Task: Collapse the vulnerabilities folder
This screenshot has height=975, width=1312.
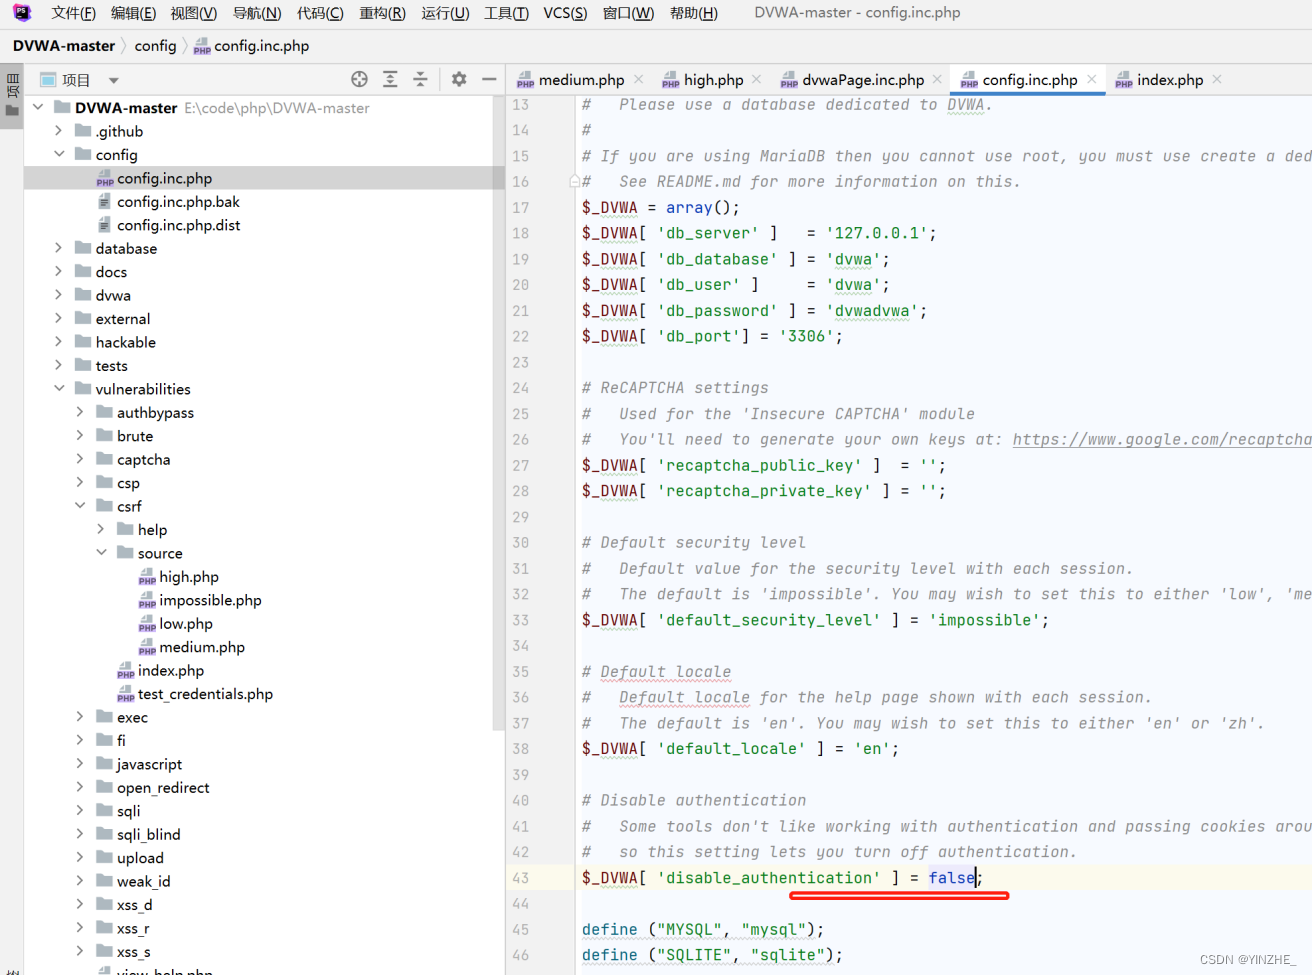Action: pos(59,389)
